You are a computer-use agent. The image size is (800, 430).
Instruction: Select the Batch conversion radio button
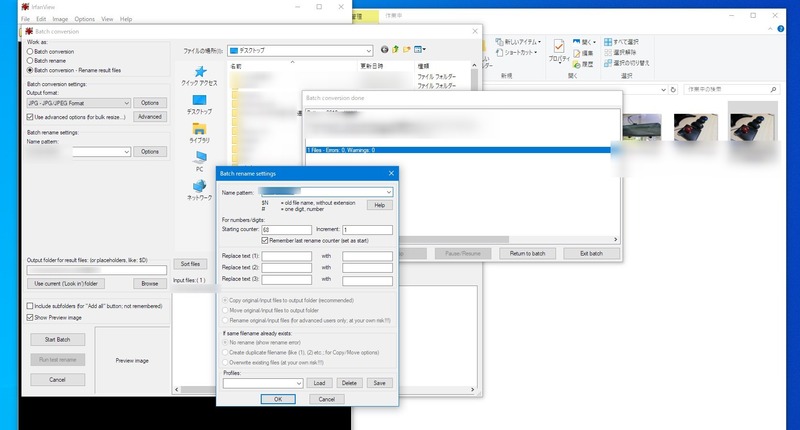[30, 52]
